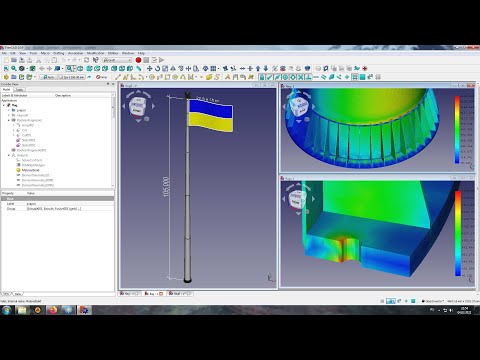Toggle snap to midpoint
Image resolution: width=480 pixels, height=360 pixels.
(x=277, y=77)
